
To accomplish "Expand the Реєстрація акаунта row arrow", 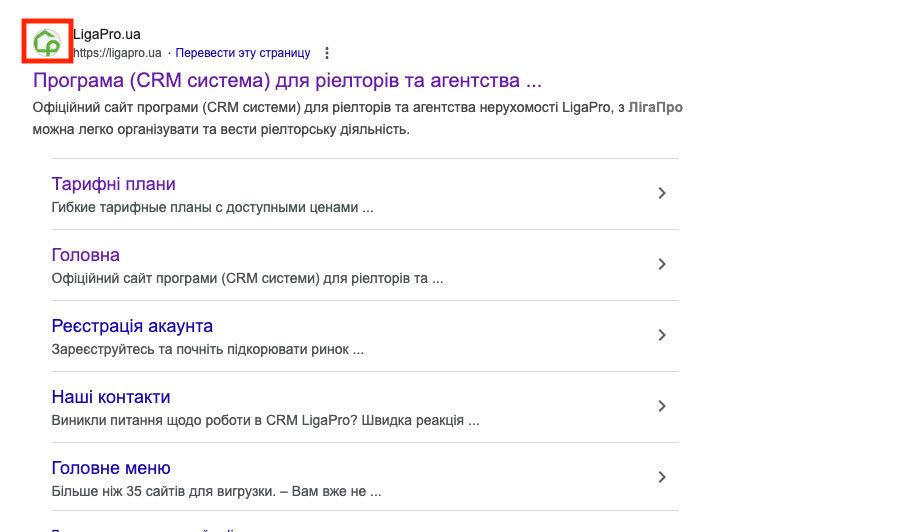I will (x=661, y=335).
